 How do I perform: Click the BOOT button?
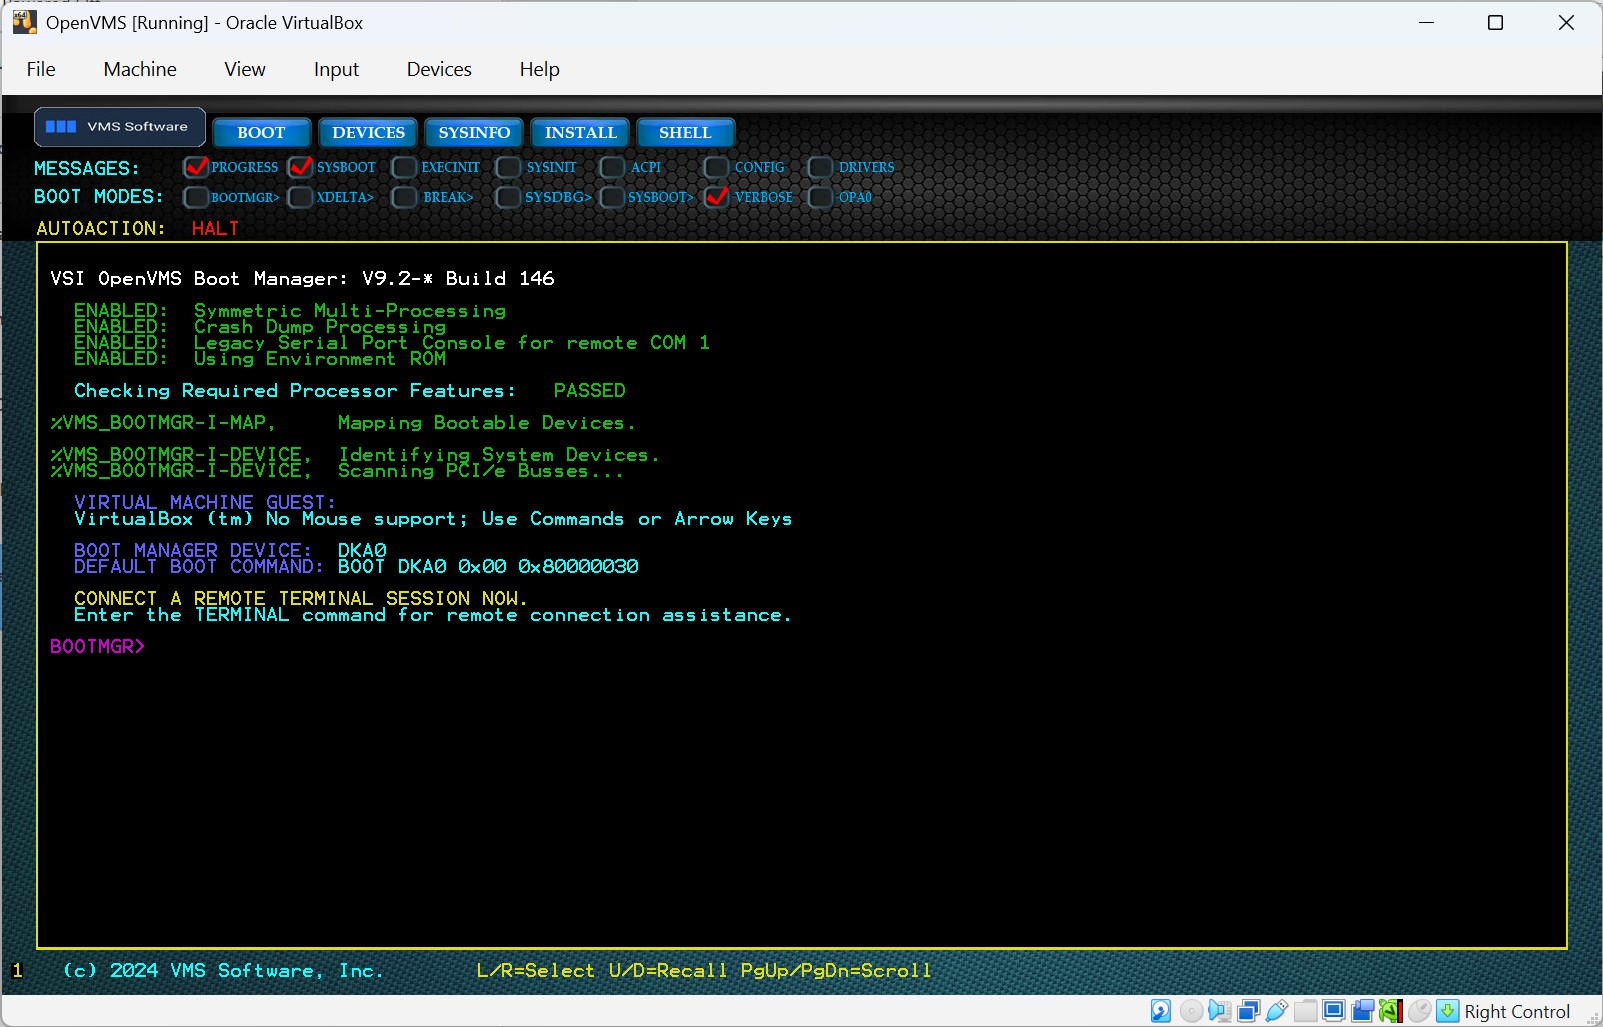(x=261, y=132)
